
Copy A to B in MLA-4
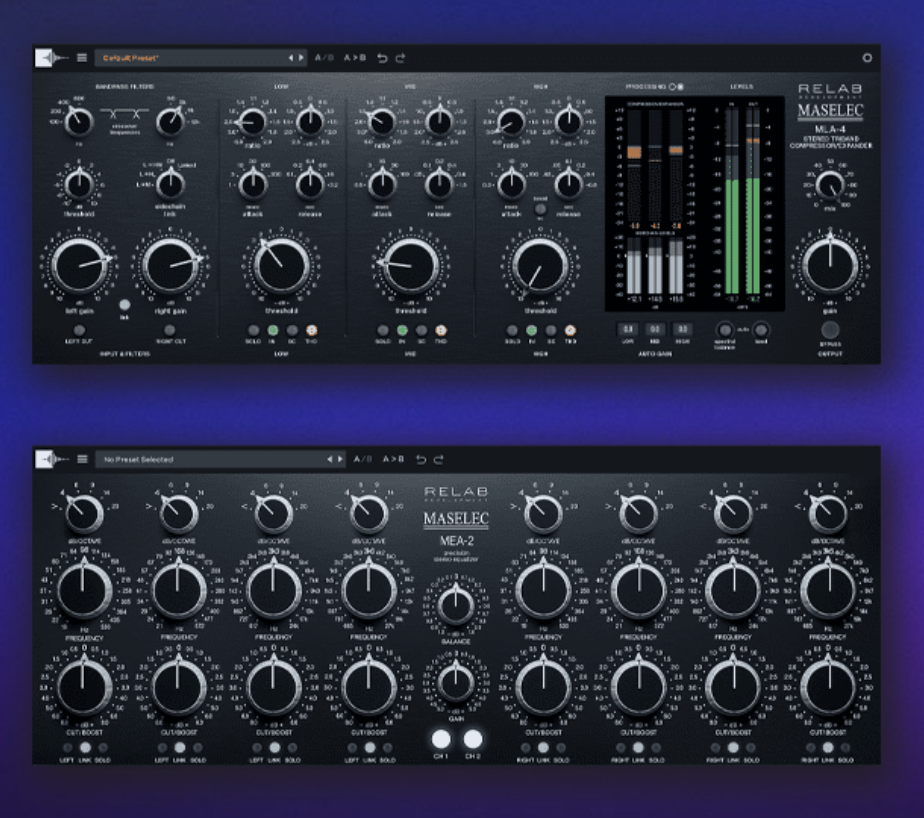tap(355, 58)
